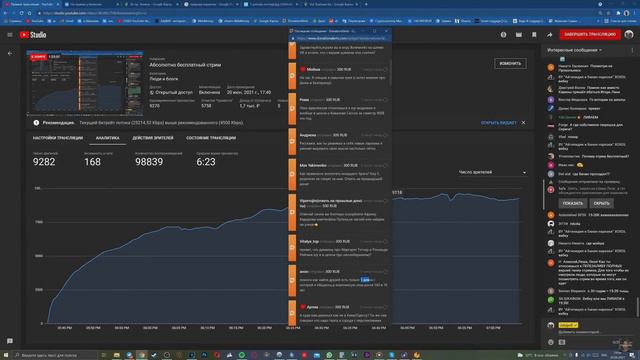Click the bookmark icon in top bar
Screen dimensions: 640x360
pos(534,35)
